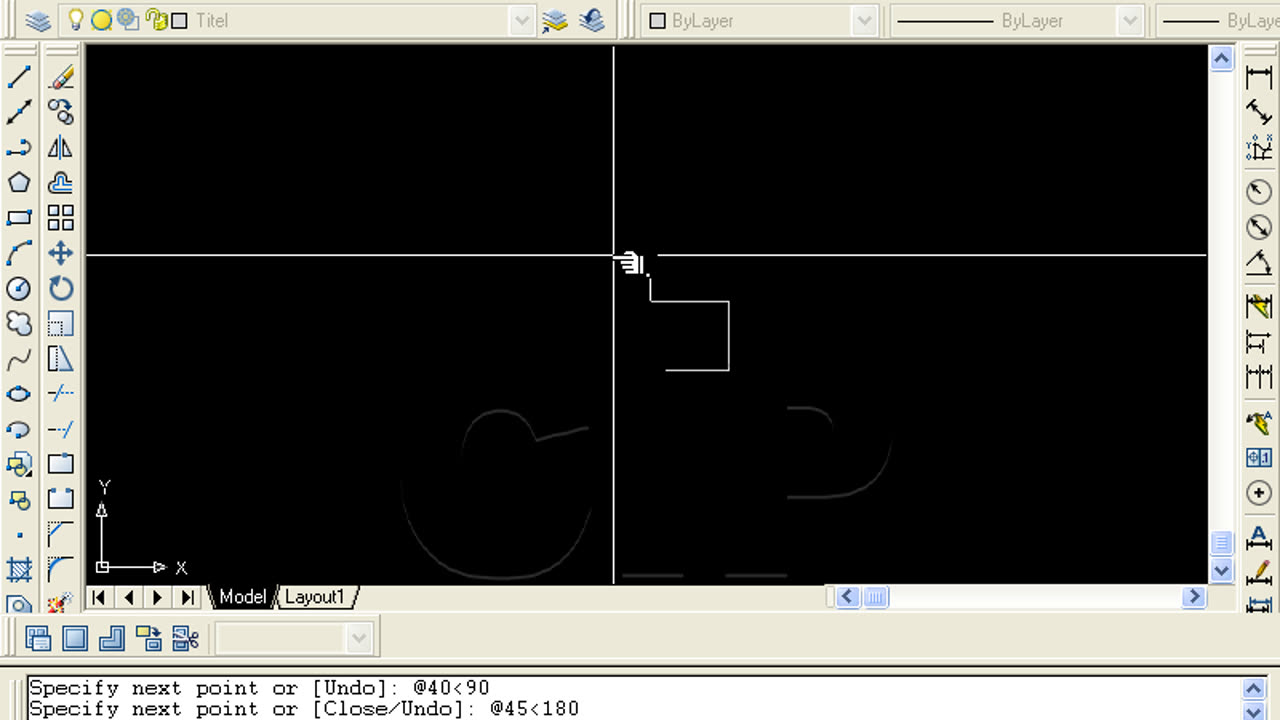Screen dimensions: 1280x720
Task: Select the Angular Dimension tool
Action: (1259, 264)
